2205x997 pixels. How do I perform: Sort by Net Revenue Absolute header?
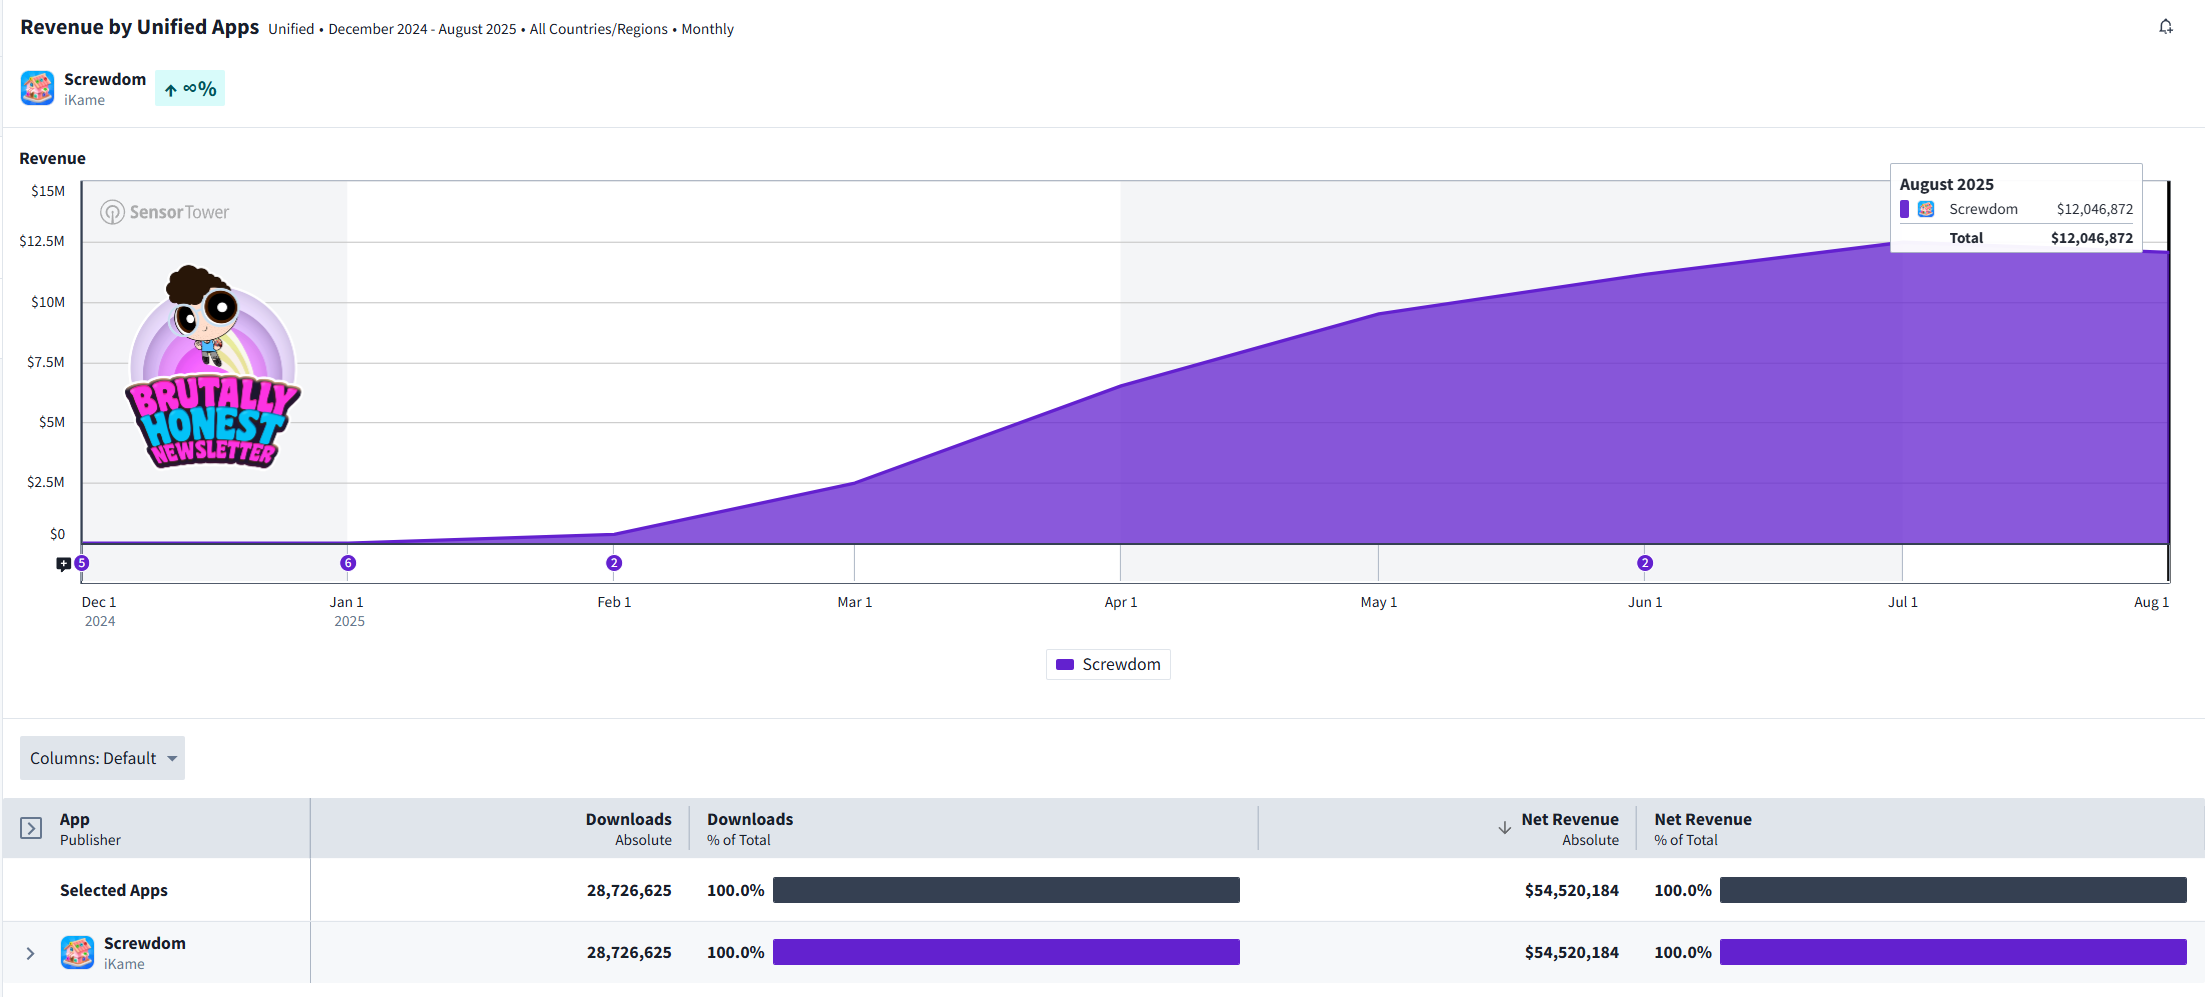click(1570, 829)
